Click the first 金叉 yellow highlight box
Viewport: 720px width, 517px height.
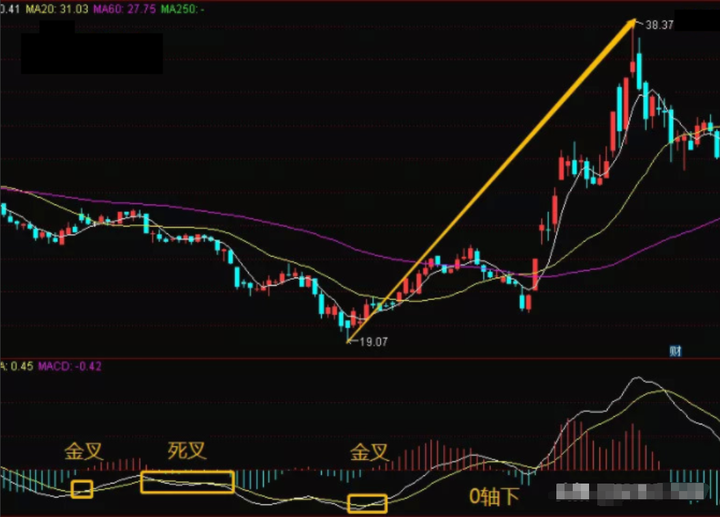tap(82, 489)
